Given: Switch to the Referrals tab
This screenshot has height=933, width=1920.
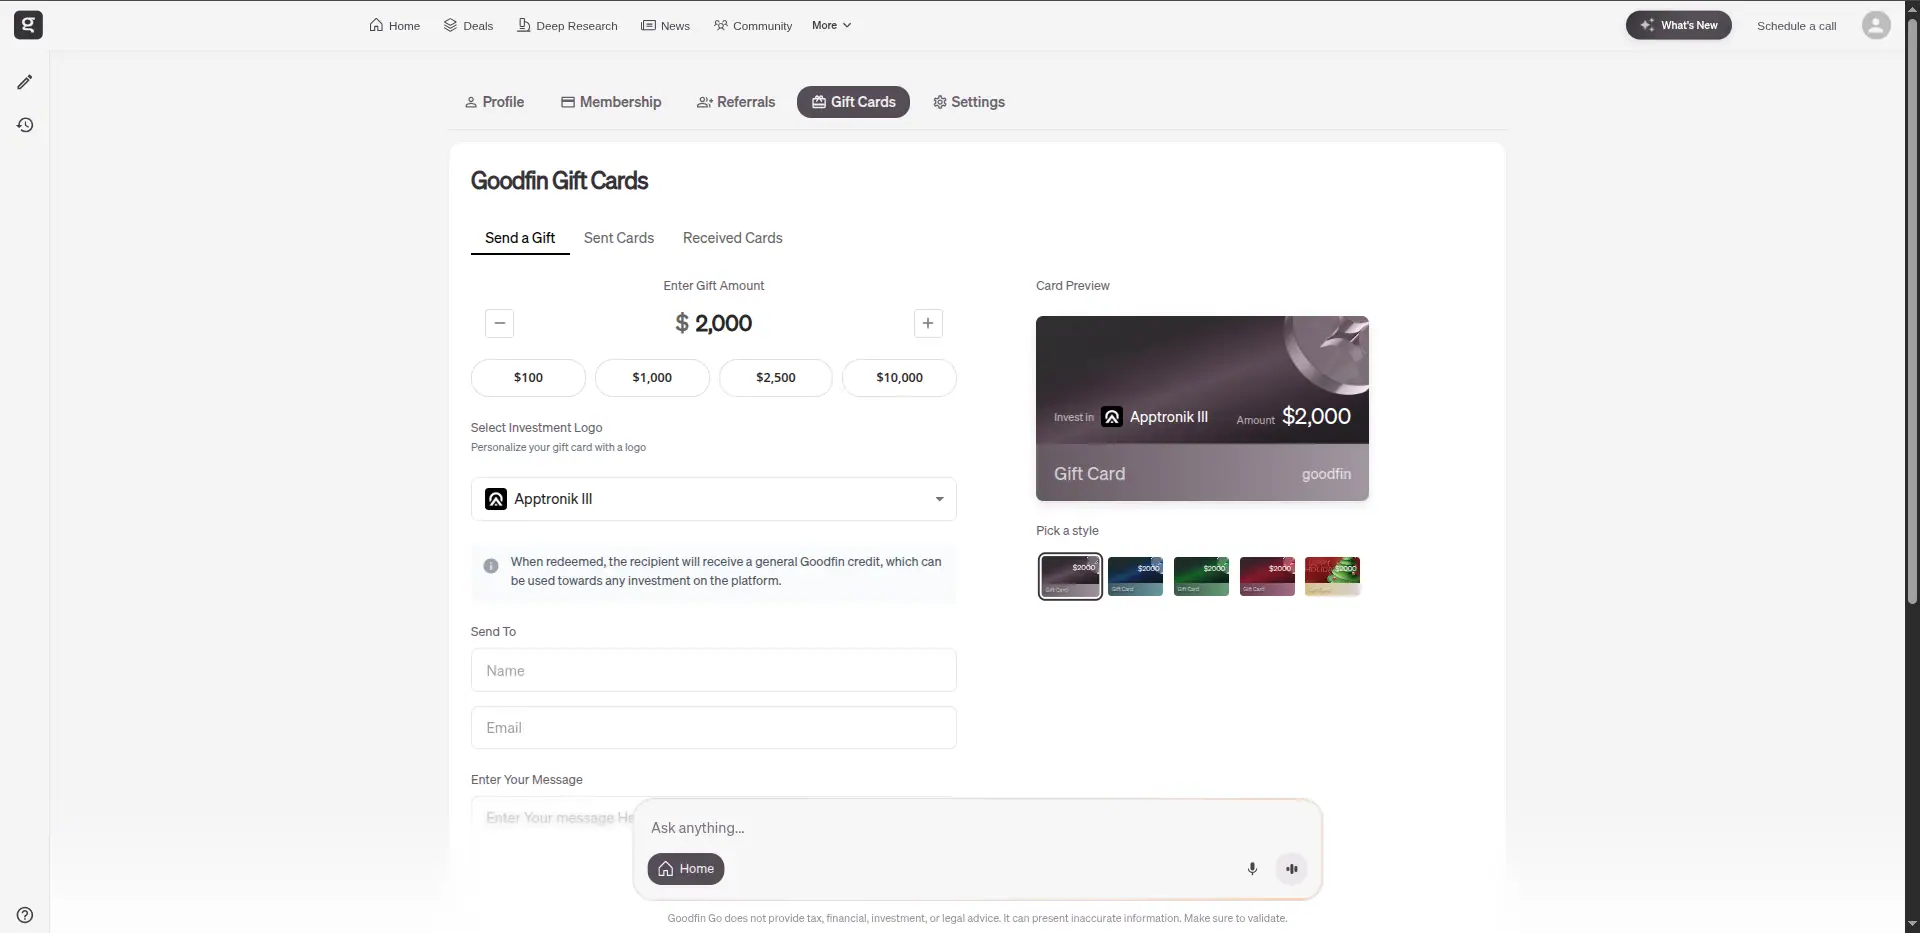Looking at the screenshot, I should click(x=736, y=102).
